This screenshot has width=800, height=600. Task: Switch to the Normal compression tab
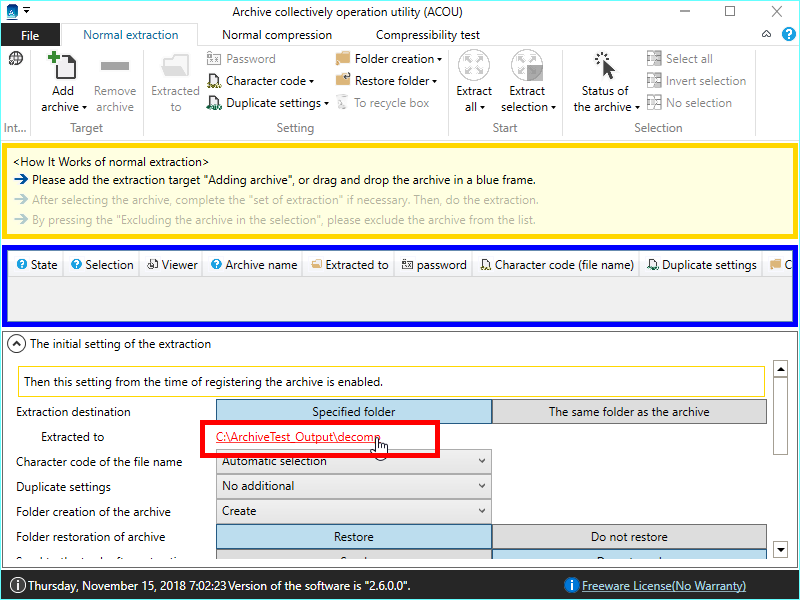tap(277, 35)
